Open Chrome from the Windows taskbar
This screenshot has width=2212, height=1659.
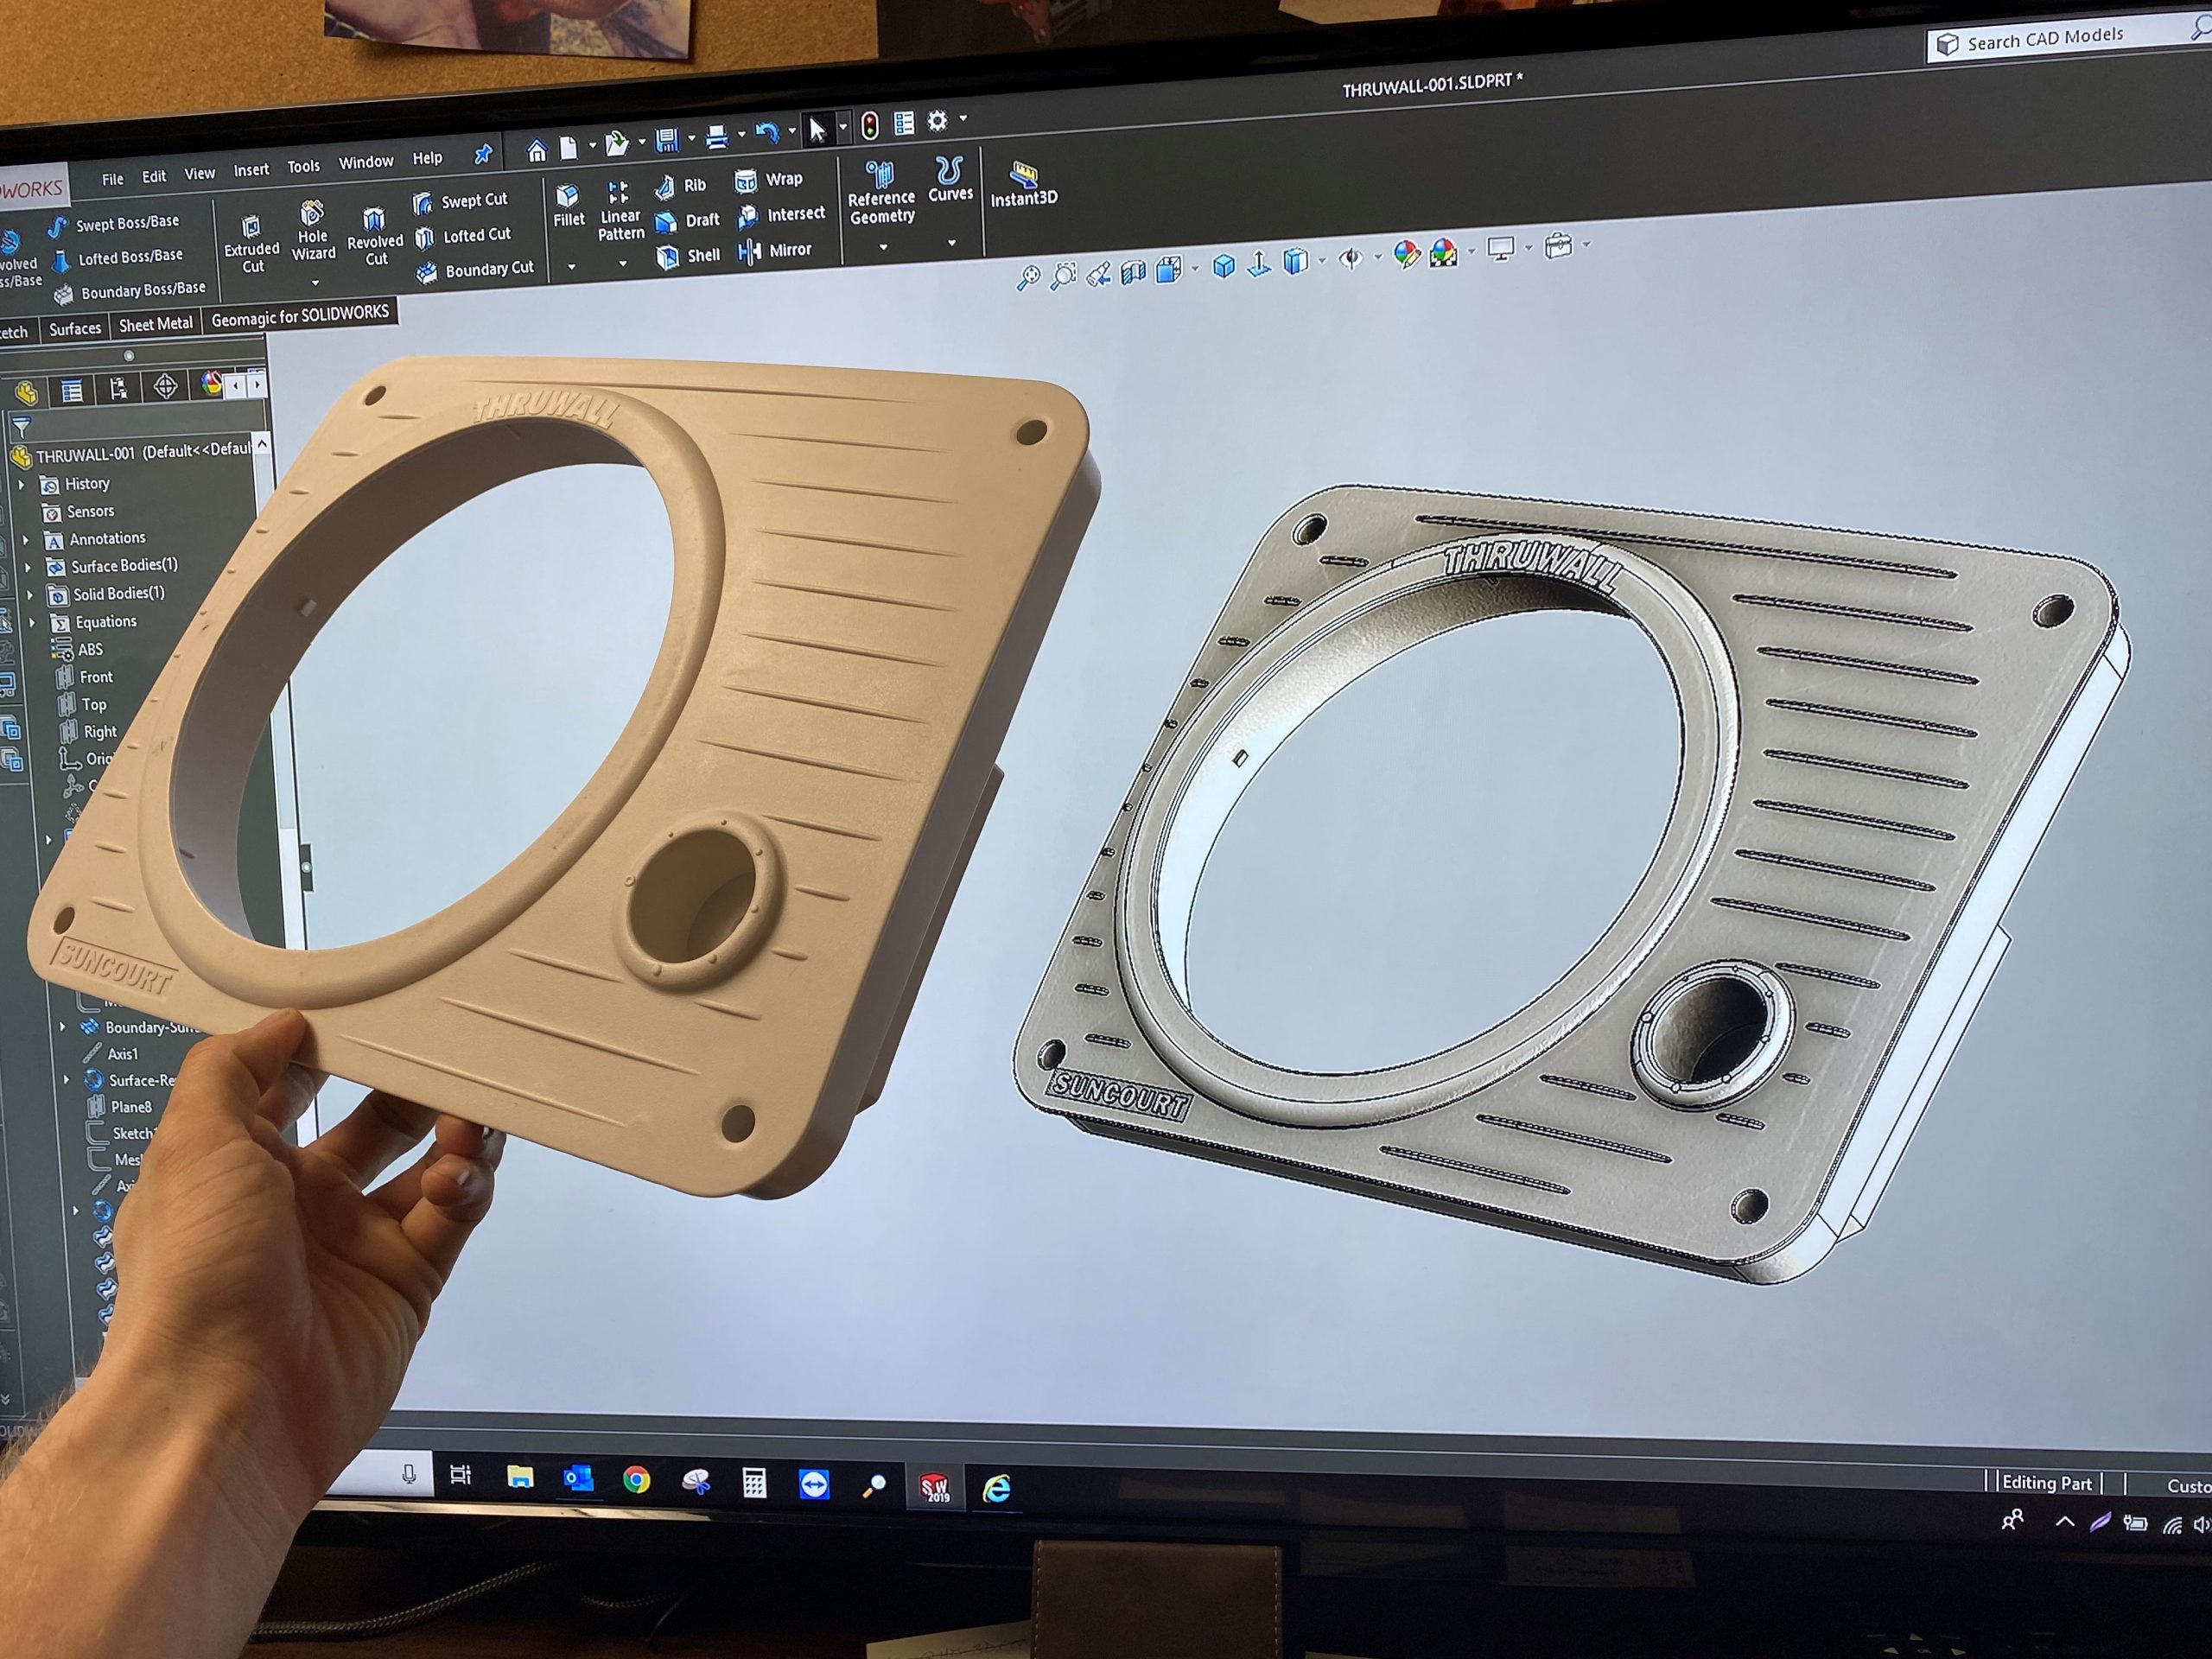(x=636, y=1480)
